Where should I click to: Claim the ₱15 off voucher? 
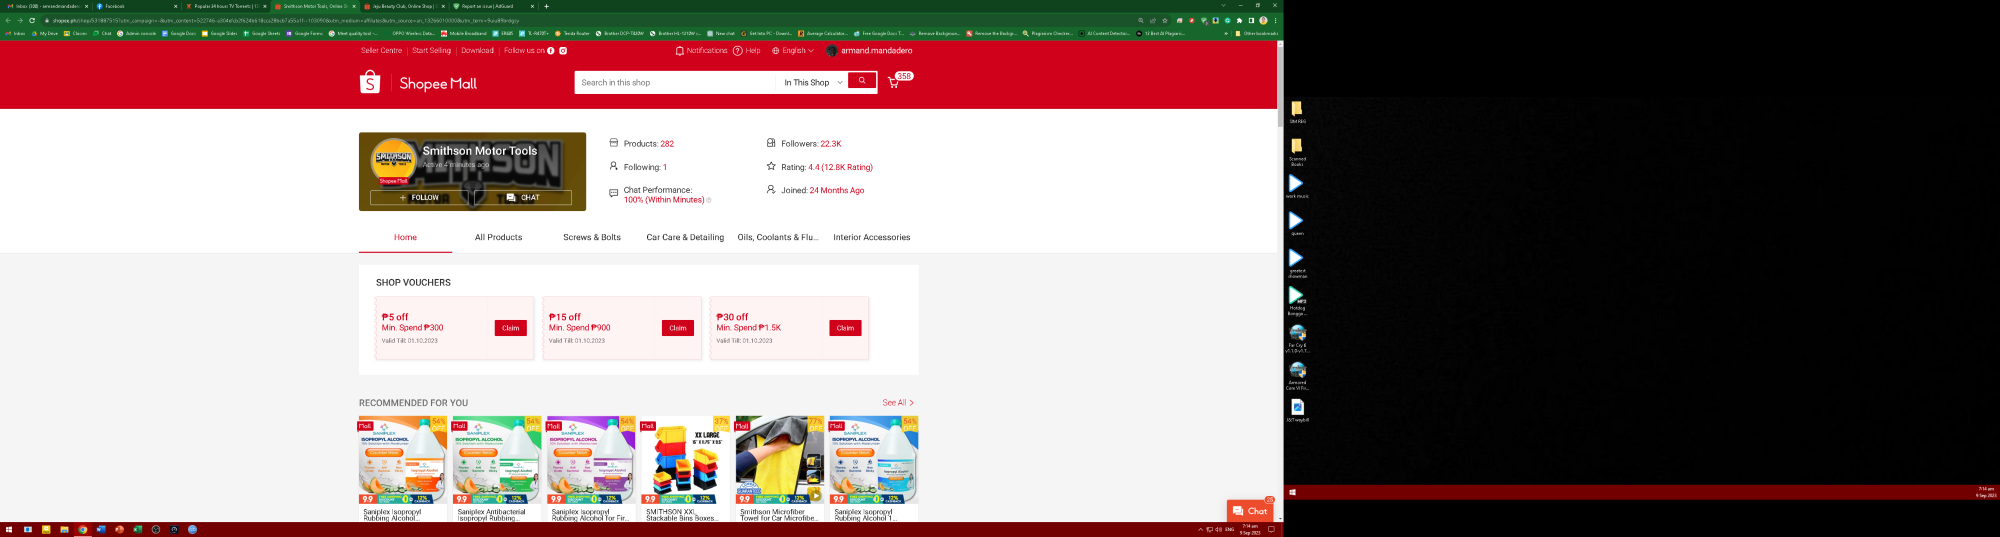(x=677, y=328)
